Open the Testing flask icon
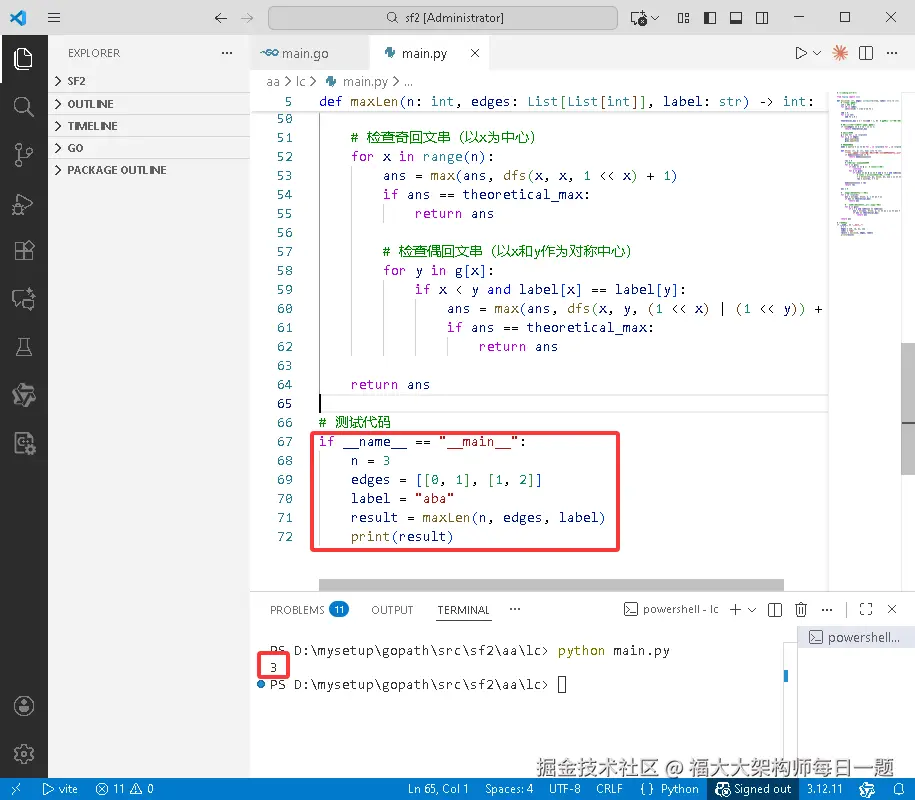The height and width of the screenshot is (800, 915). tap(23, 347)
